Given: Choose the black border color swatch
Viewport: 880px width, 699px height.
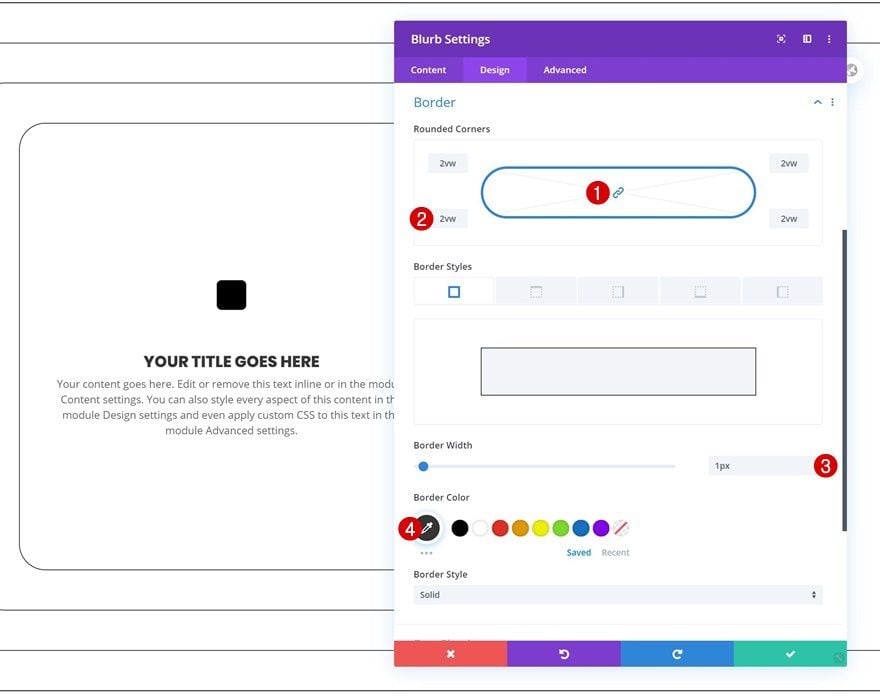Looking at the screenshot, I should pyautogui.click(x=460, y=528).
